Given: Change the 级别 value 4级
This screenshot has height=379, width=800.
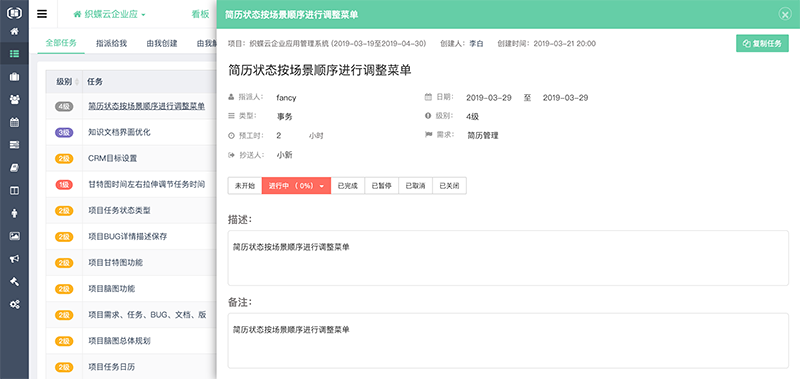Looking at the screenshot, I should click(x=472, y=117).
